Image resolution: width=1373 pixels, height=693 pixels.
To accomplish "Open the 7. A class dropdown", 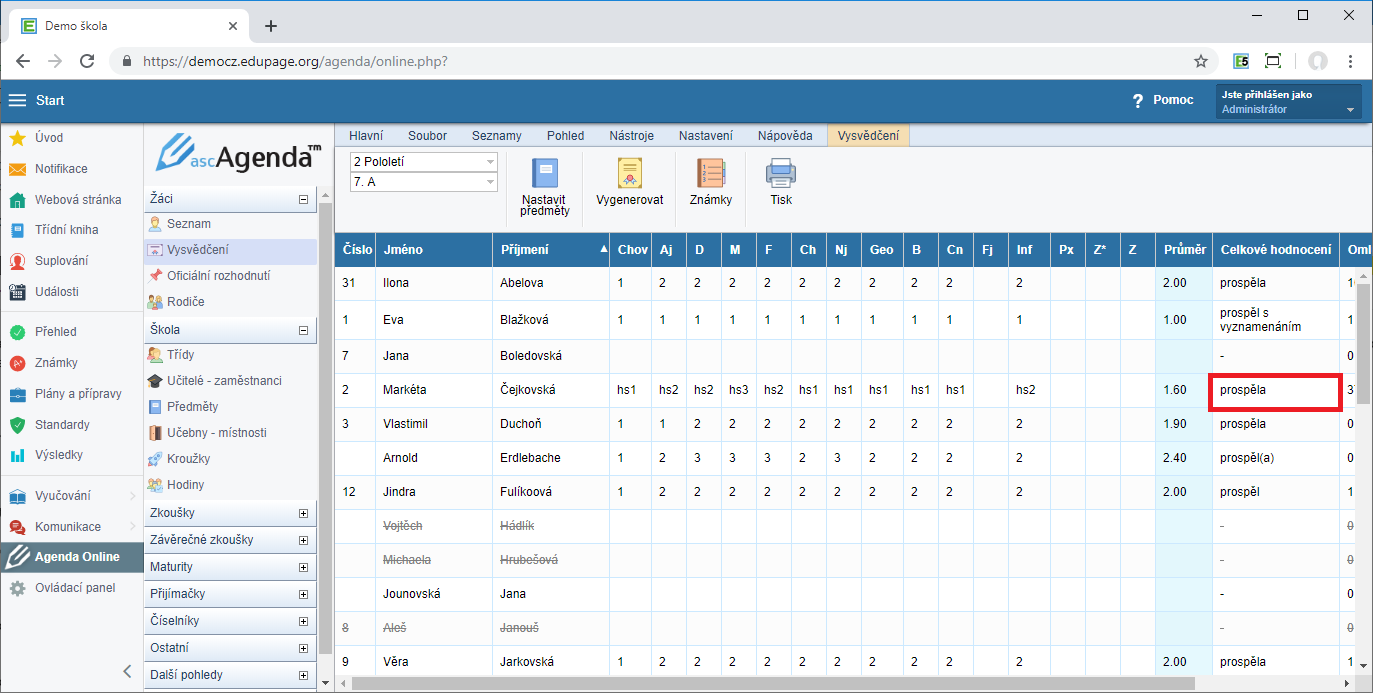I will pos(423,181).
